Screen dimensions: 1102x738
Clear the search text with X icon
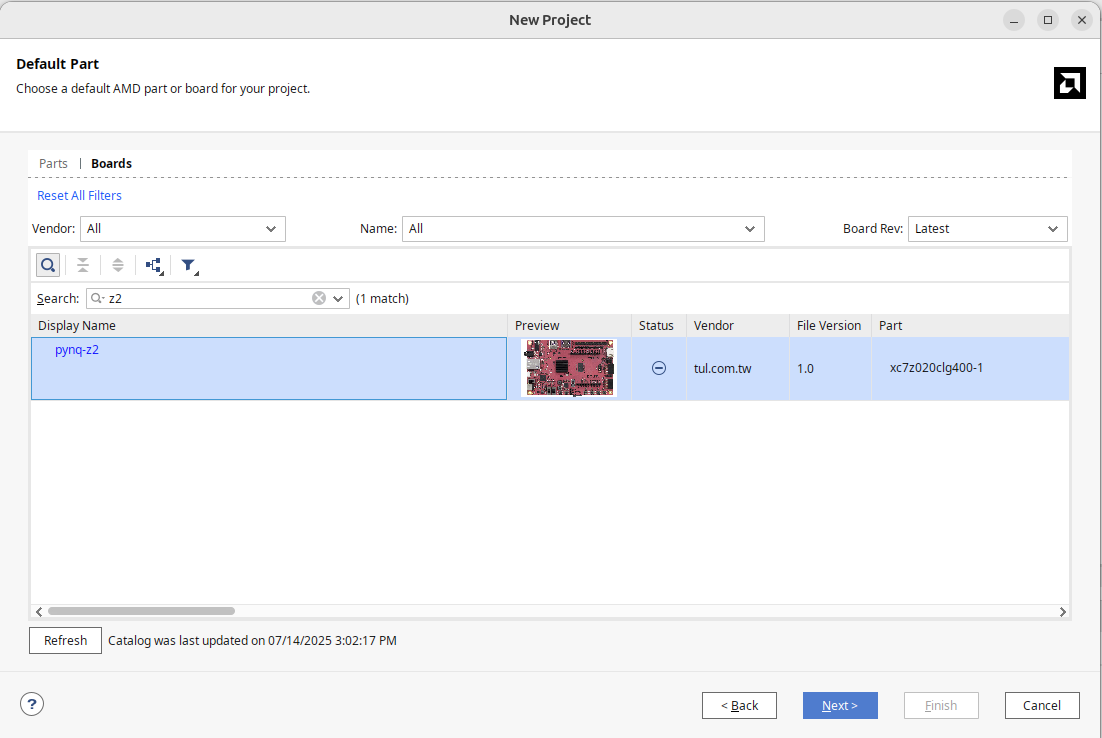tap(319, 298)
